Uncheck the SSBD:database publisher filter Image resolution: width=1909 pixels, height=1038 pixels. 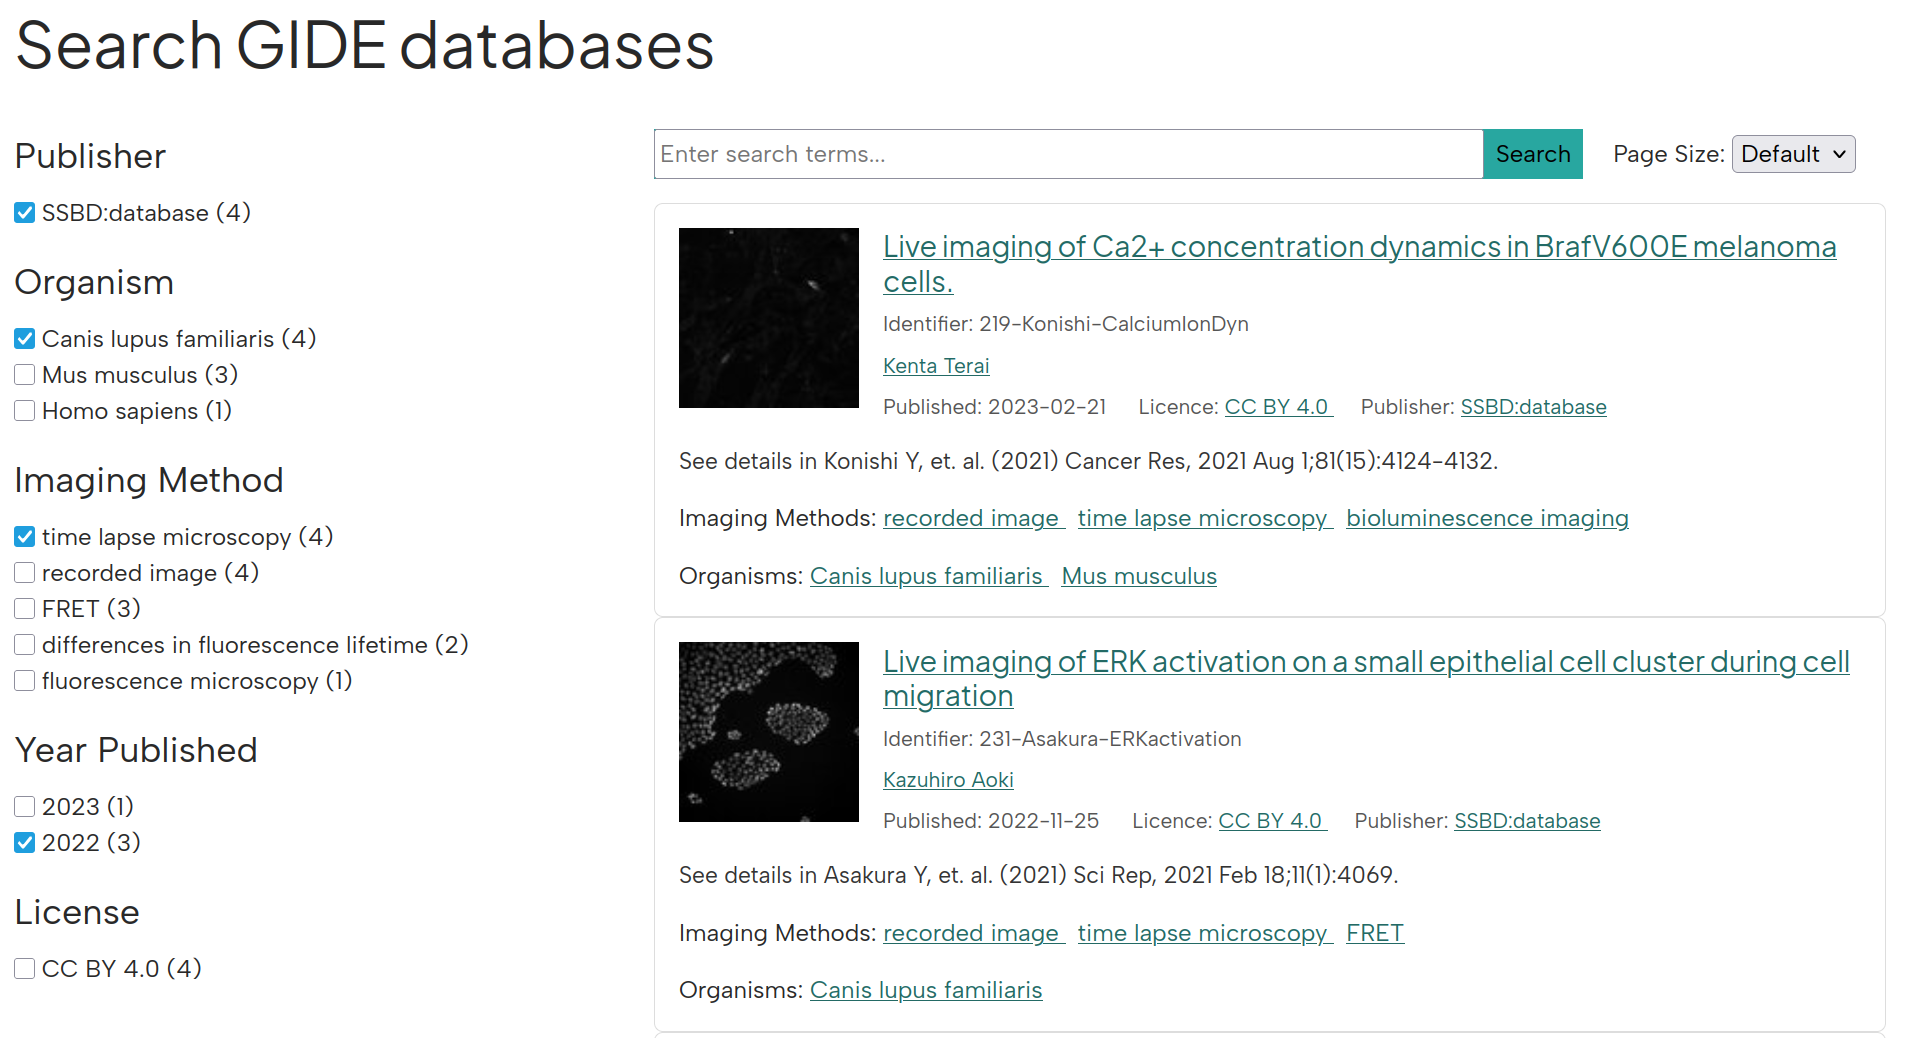click(x=25, y=213)
